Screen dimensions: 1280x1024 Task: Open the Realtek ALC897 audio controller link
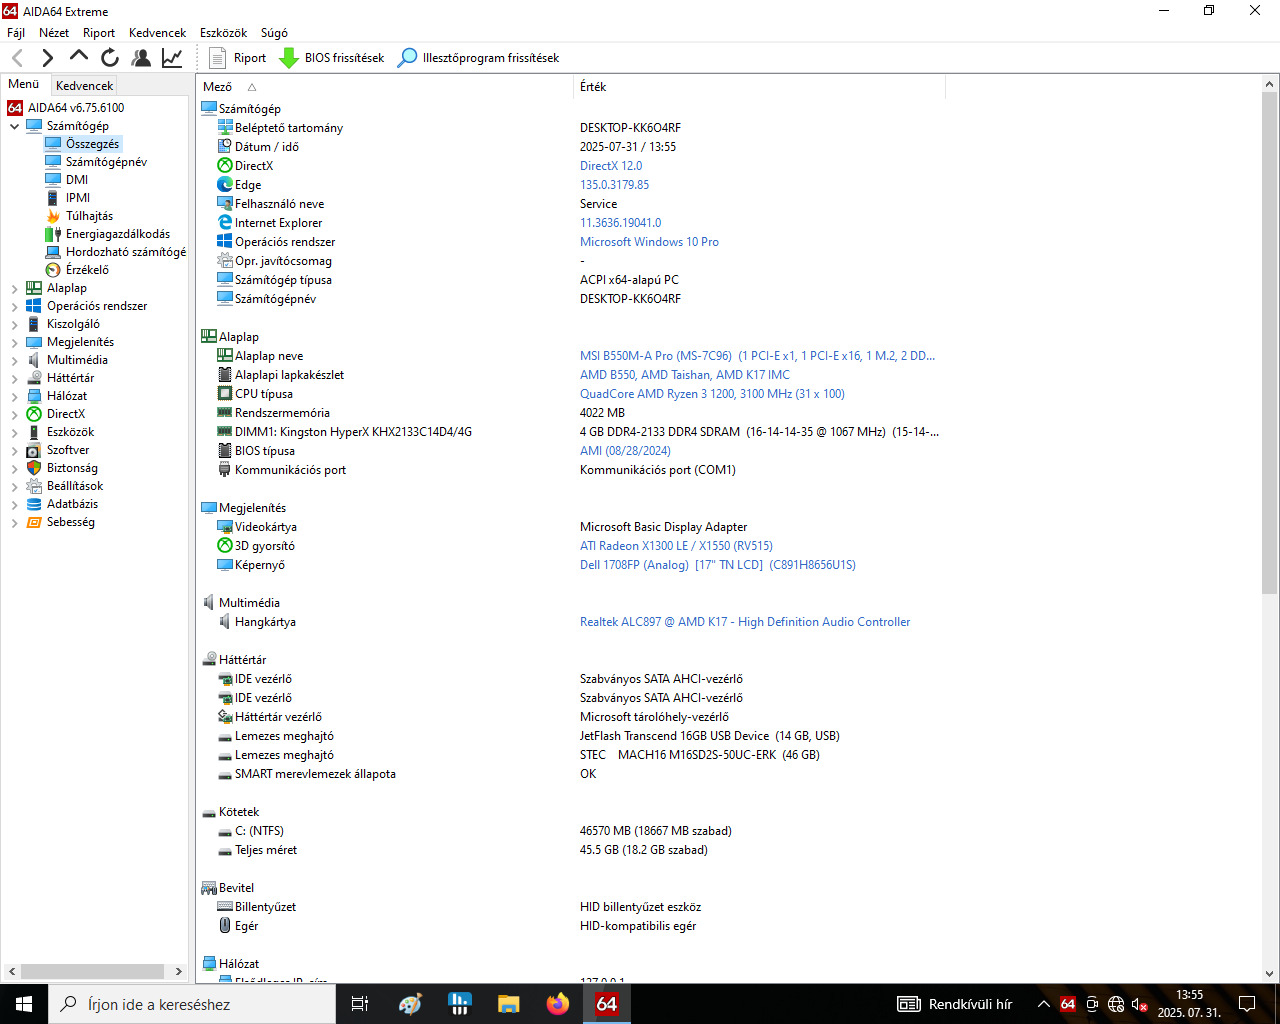pyautogui.click(x=745, y=622)
